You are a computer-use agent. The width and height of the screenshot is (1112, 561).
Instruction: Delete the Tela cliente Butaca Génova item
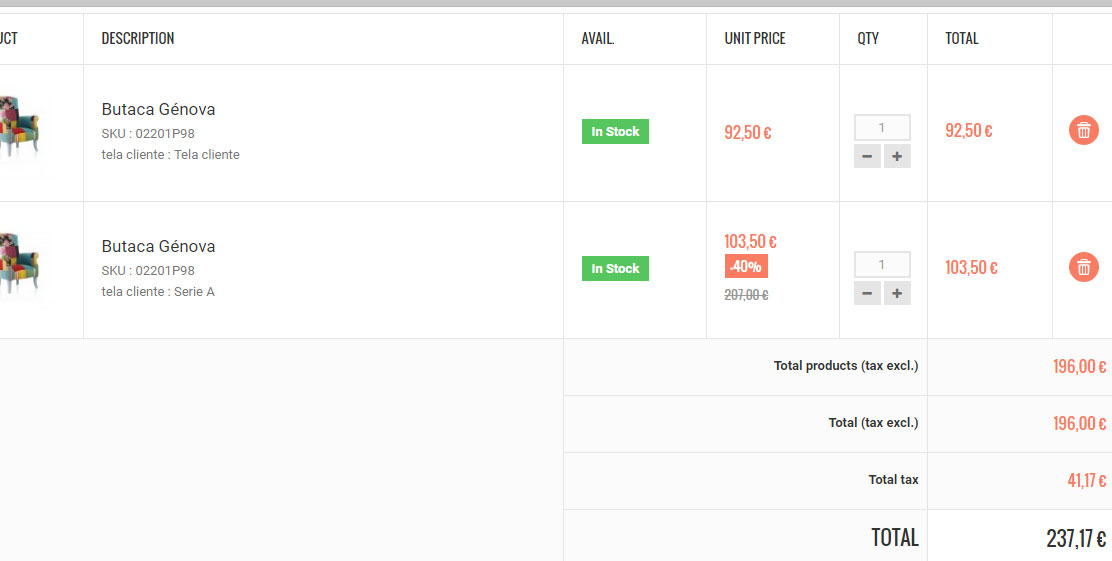[1084, 130]
